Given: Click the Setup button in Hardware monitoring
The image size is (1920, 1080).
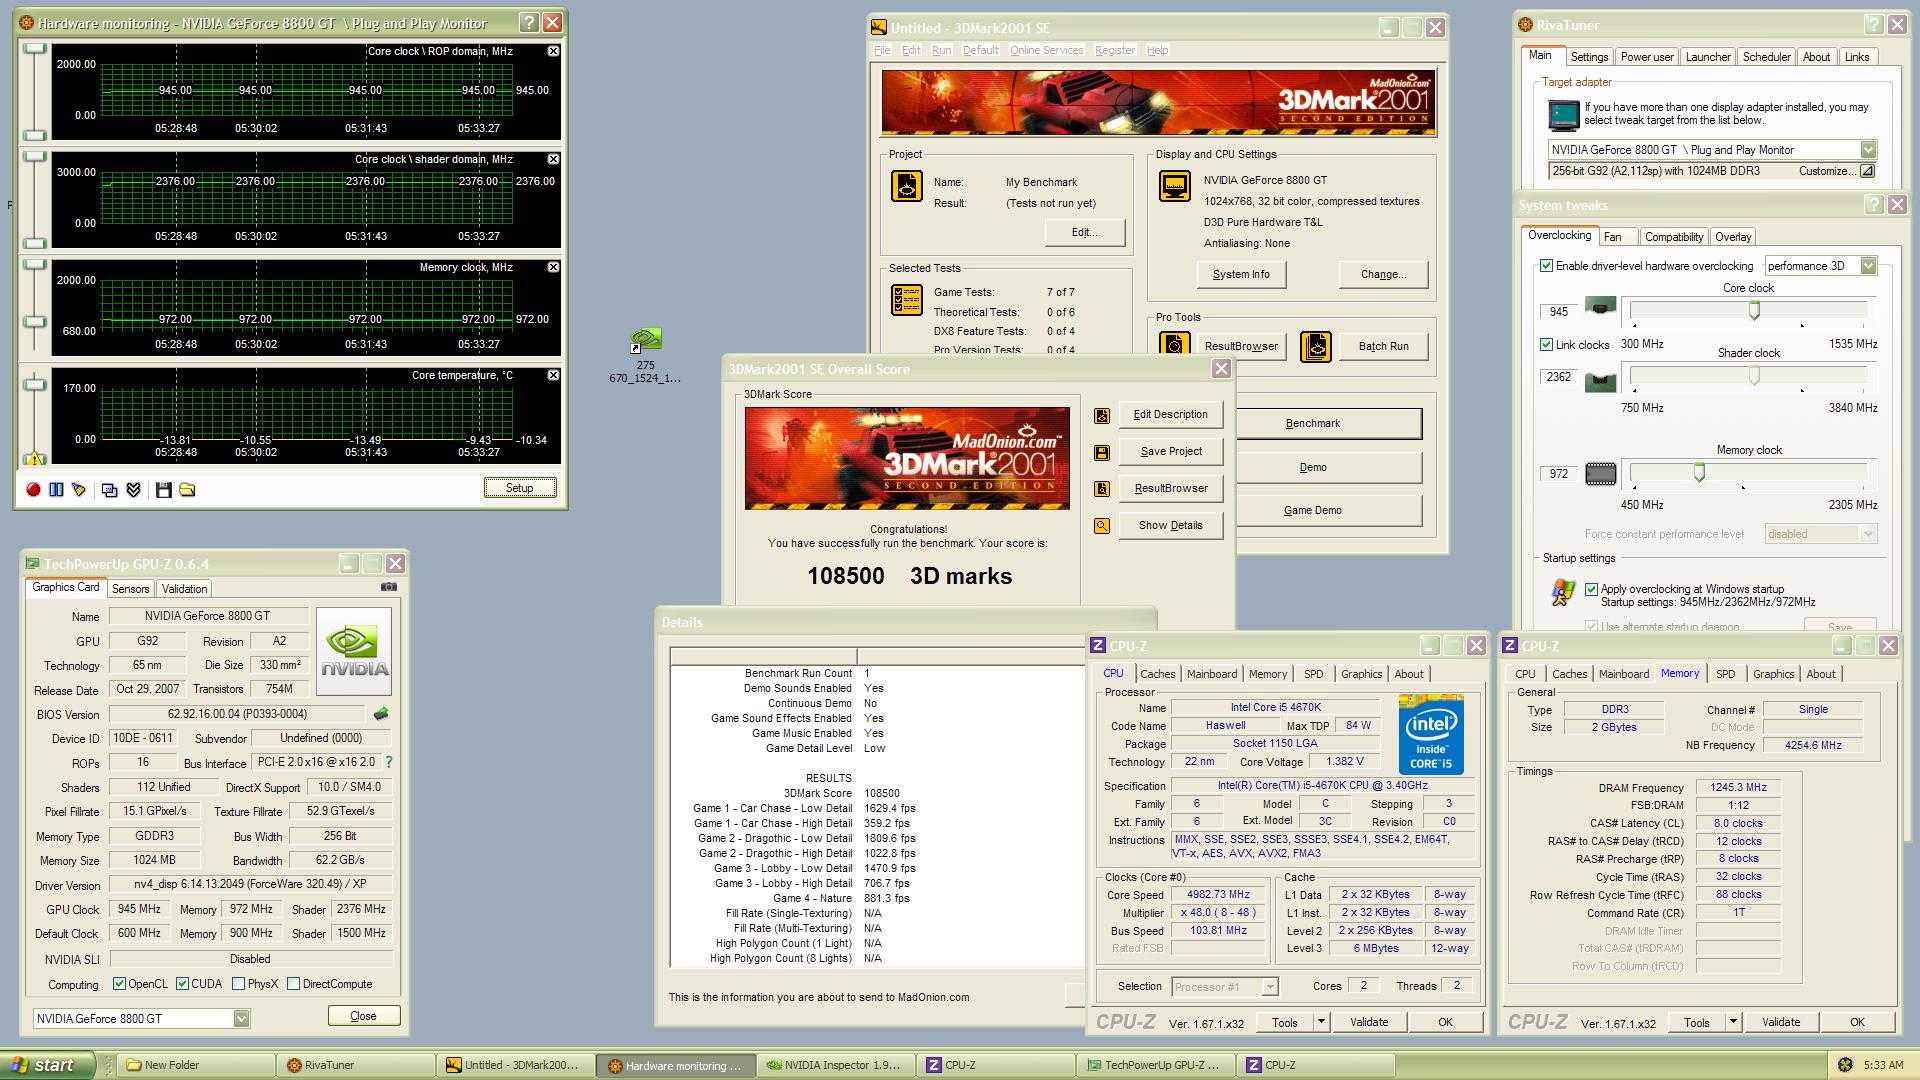Looking at the screenshot, I should point(520,488).
